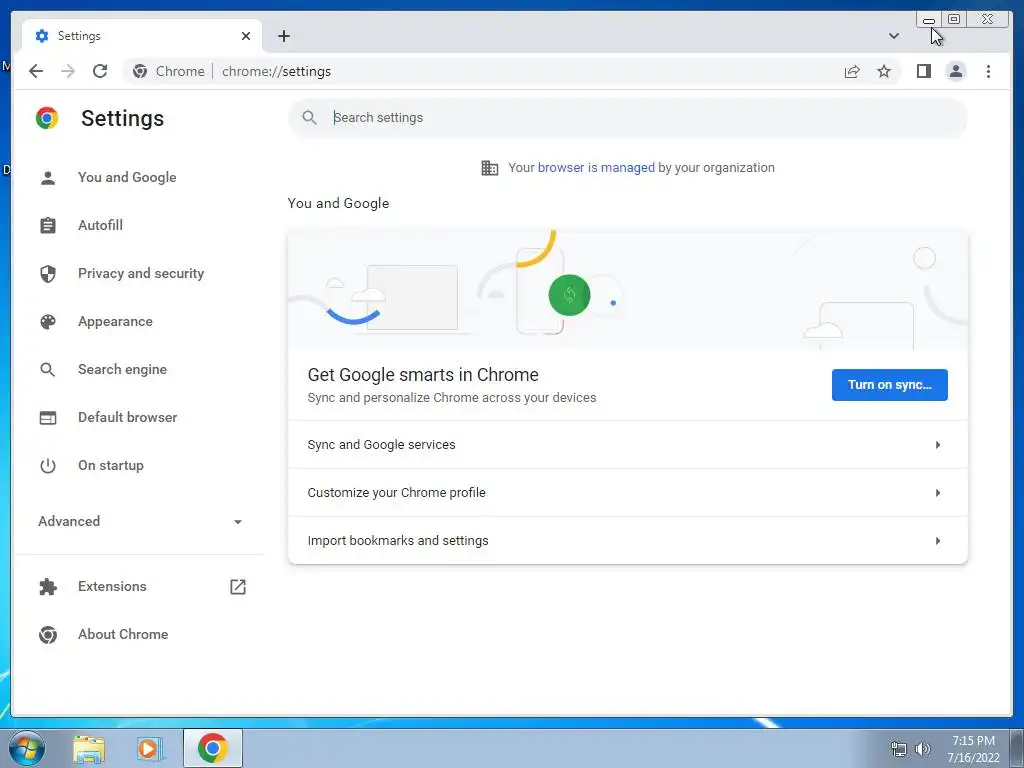Screen dimensions: 1024x768
Task: Open Default browser settings
Action: pyautogui.click(x=127, y=417)
